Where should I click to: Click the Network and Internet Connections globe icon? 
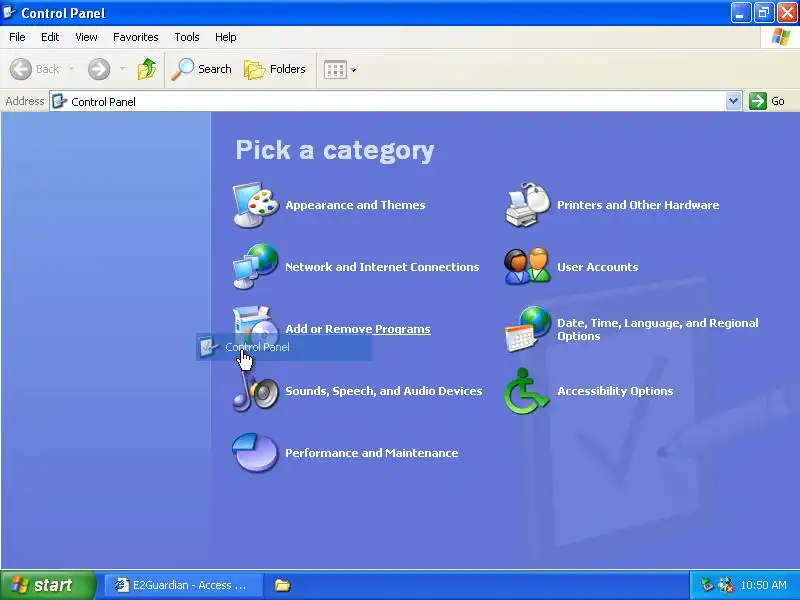point(256,266)
